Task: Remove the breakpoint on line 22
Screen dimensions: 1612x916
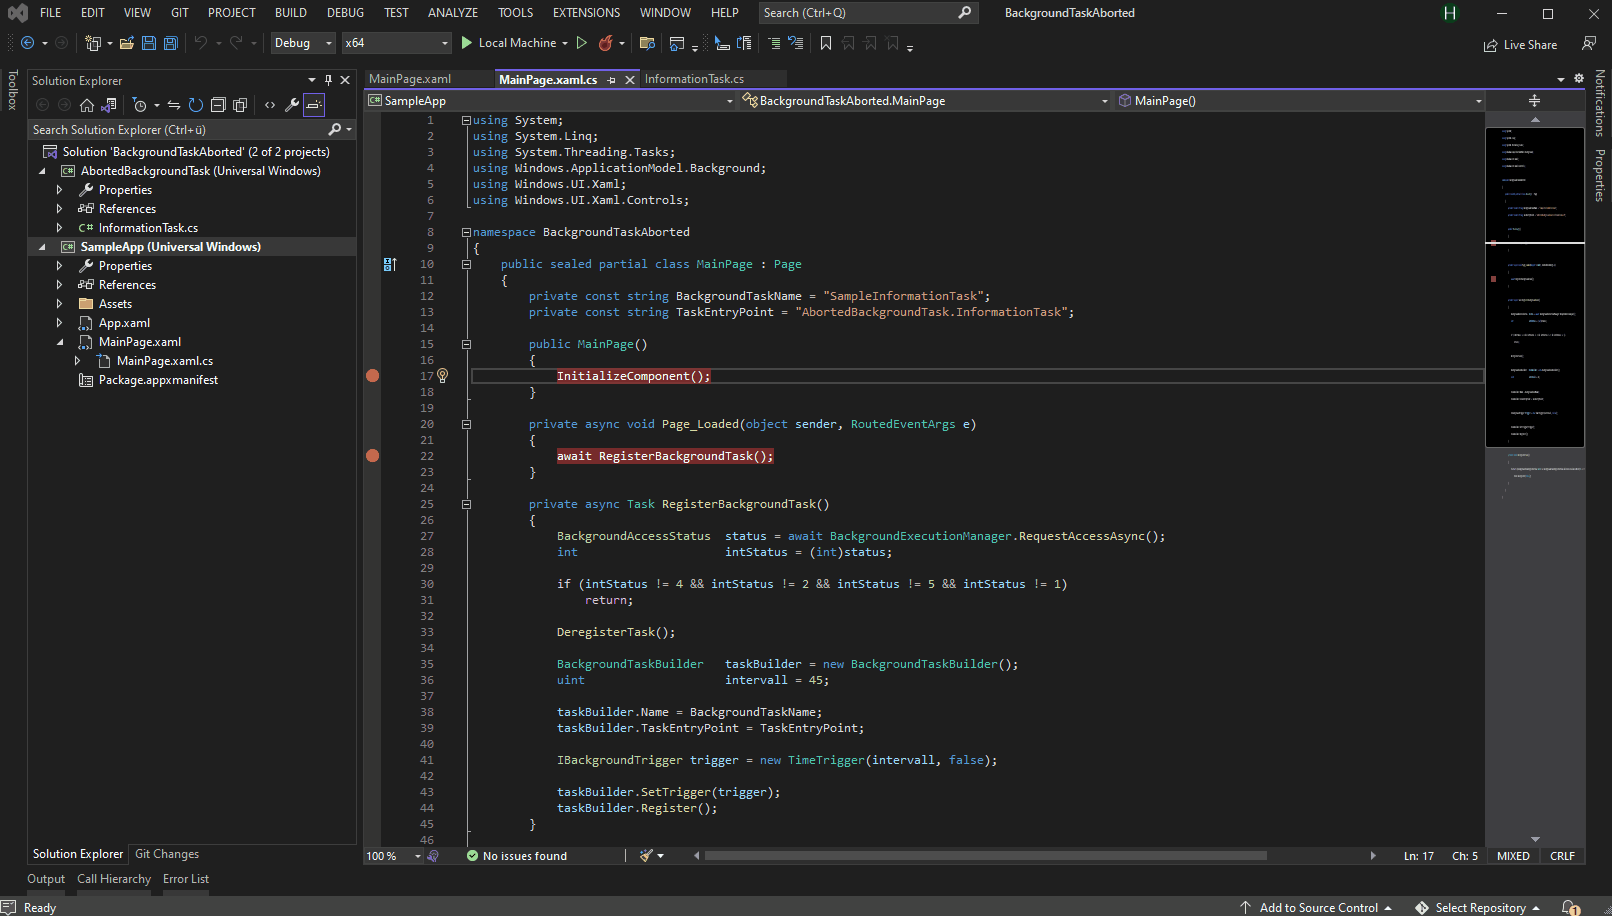Action: 373,456
